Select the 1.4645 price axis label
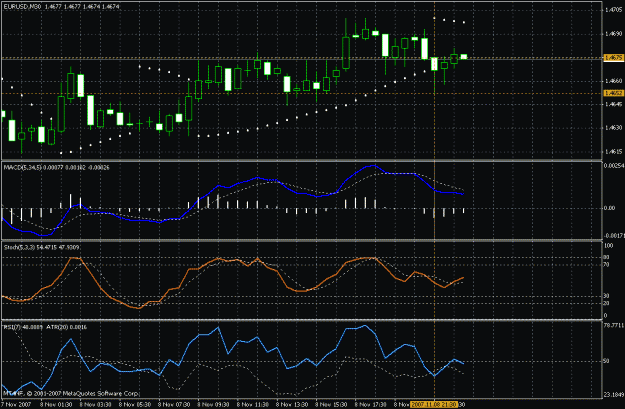 click(x=613, y=104)
